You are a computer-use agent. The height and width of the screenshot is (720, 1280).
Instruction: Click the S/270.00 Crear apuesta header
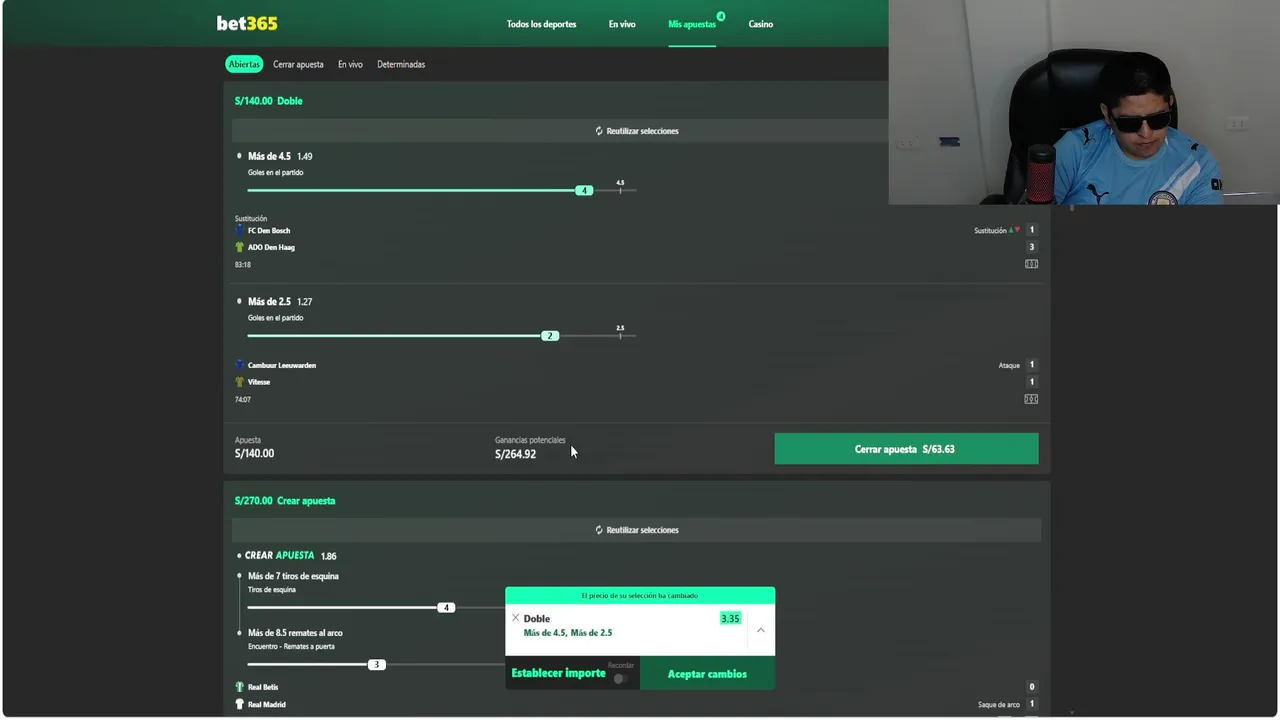285,500
